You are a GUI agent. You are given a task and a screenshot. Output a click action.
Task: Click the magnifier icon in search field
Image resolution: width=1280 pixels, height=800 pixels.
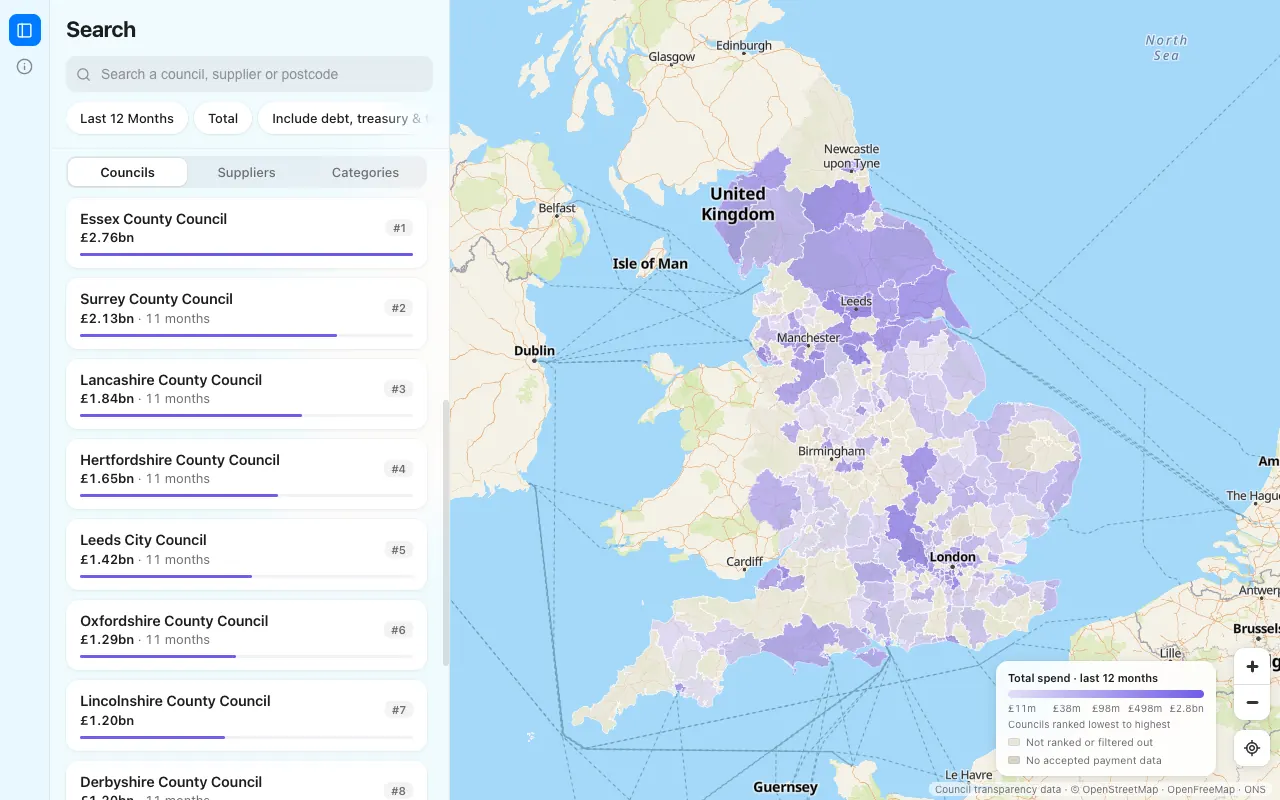(84, 74)
